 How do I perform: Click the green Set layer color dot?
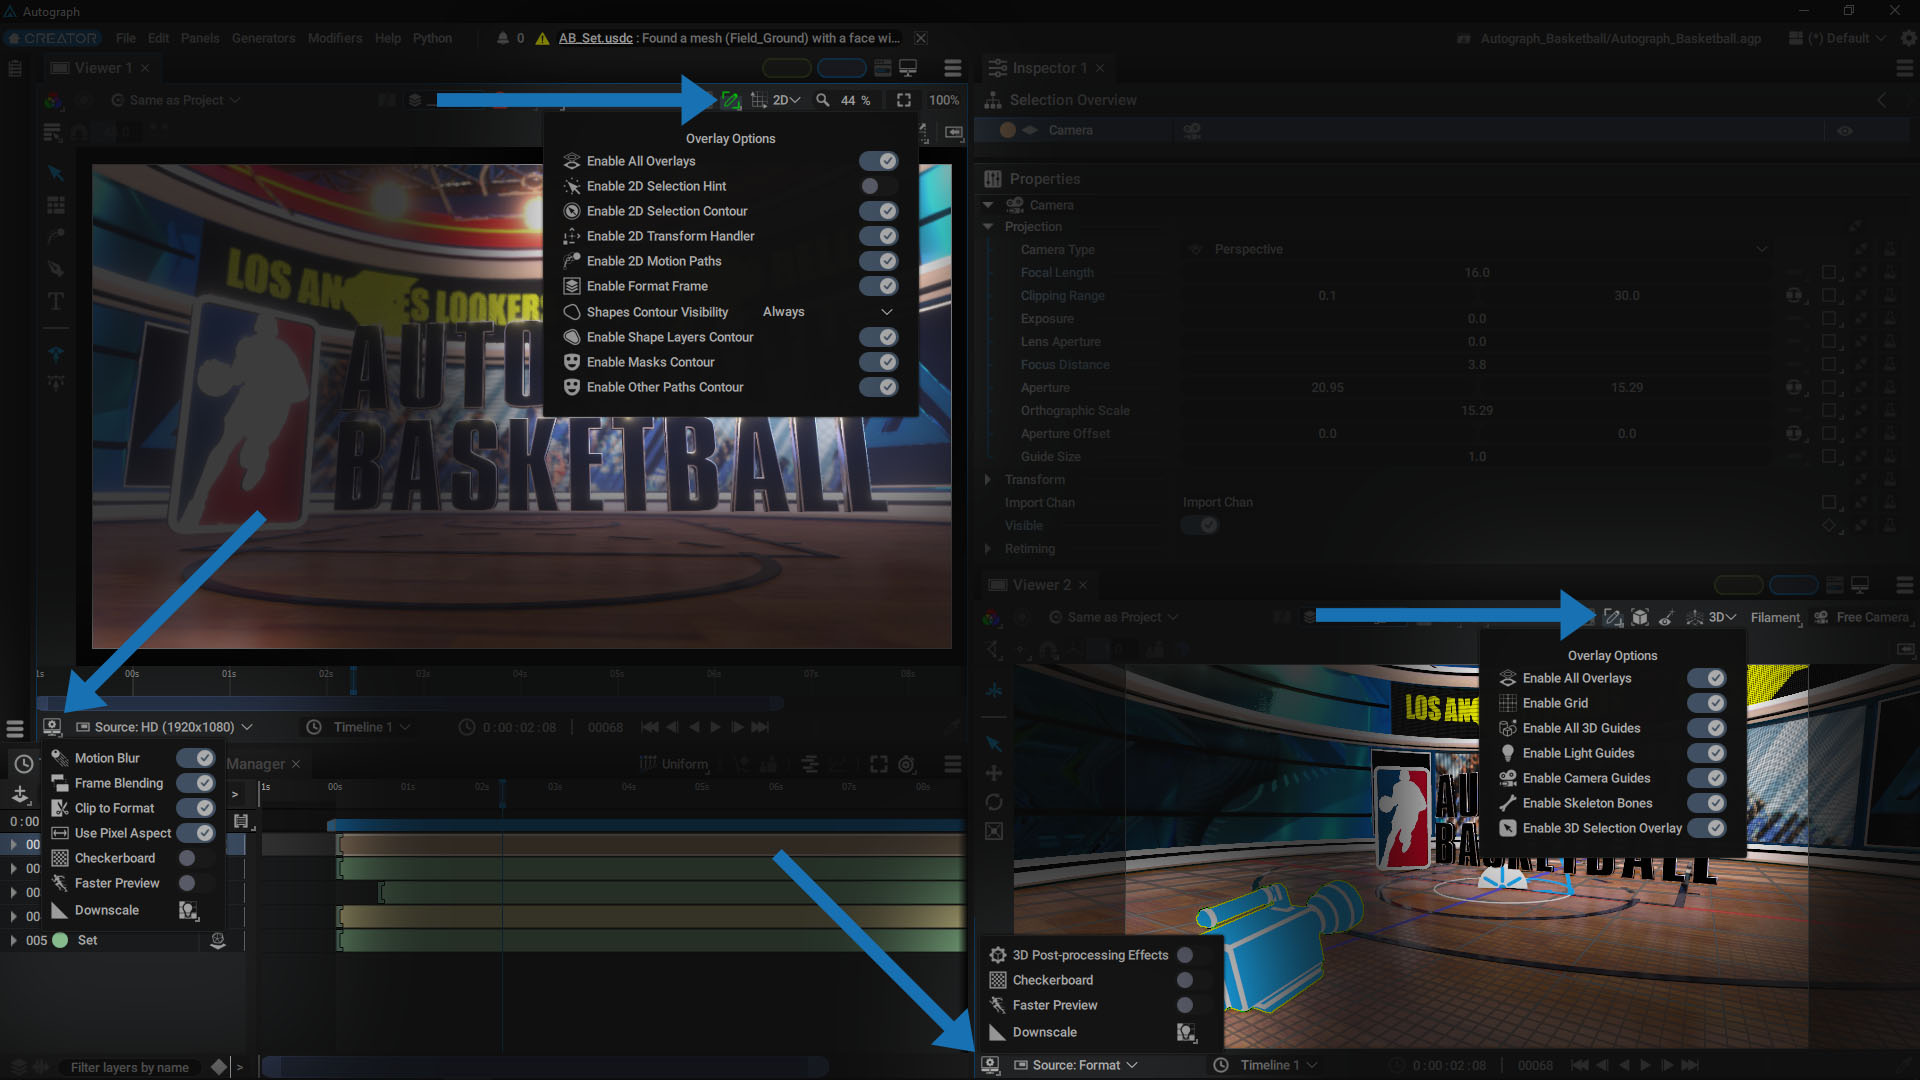pyautogui.click(x=60, y=940)
